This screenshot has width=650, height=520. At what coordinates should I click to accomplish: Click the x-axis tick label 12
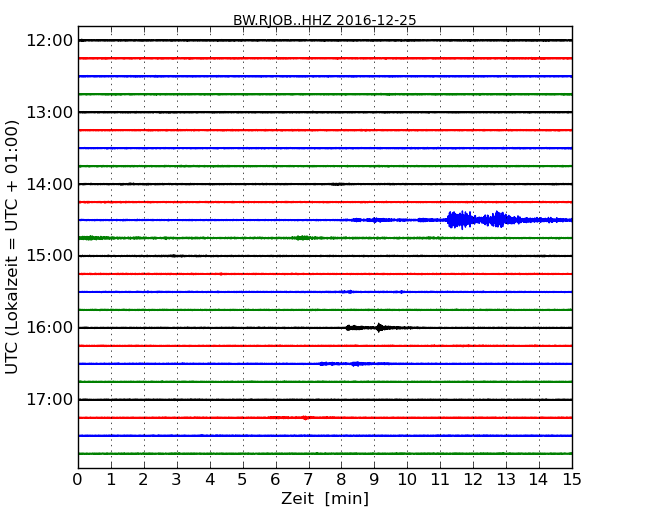[473, 480]
